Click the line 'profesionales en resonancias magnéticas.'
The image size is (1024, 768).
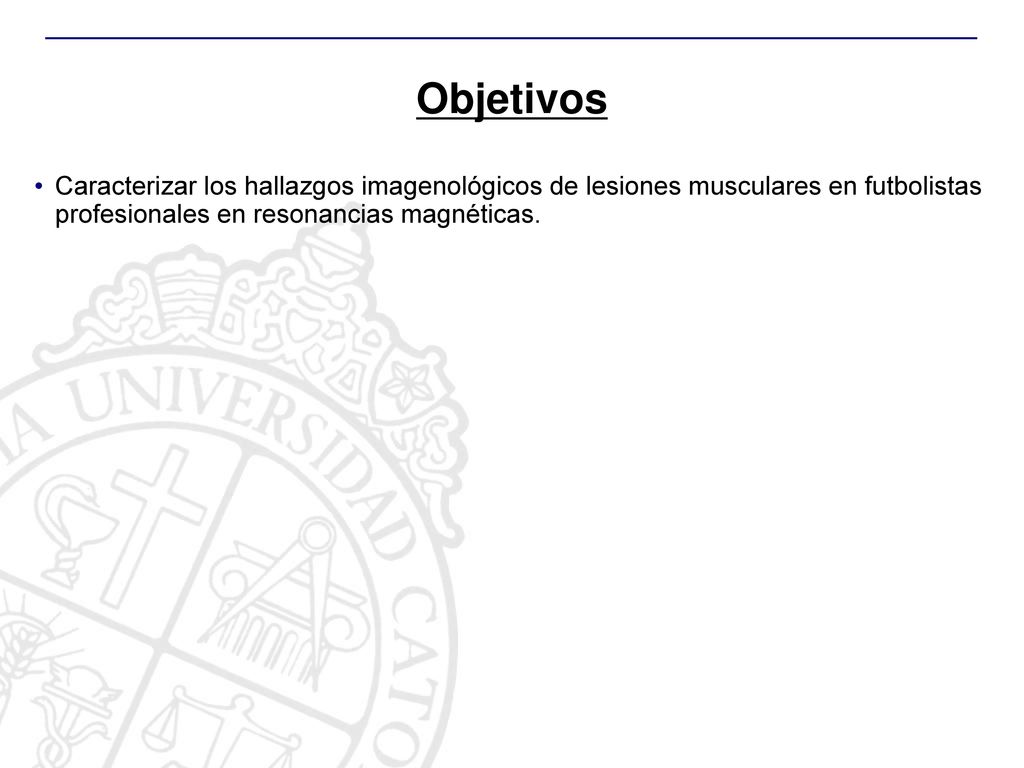click(298, 214)
